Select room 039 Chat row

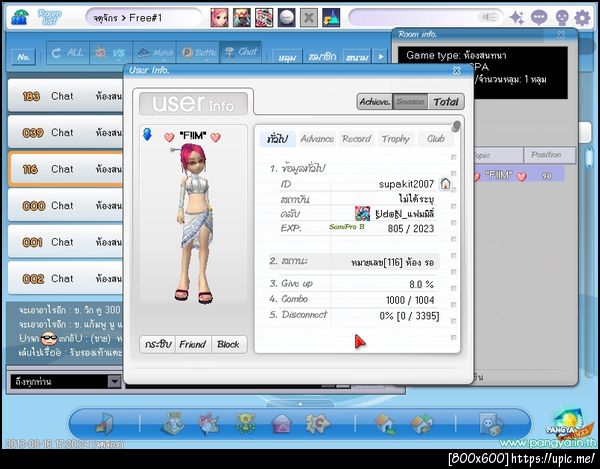(66, 133)
